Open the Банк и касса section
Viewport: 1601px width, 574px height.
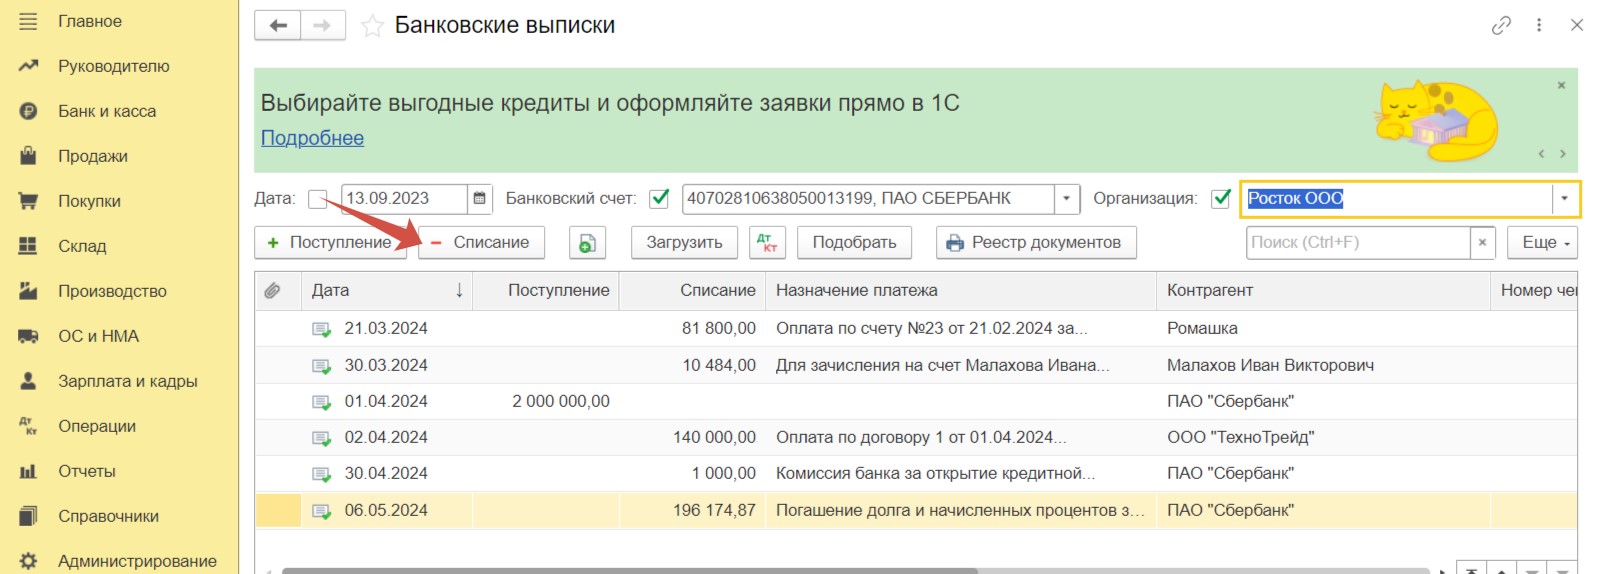107,111
